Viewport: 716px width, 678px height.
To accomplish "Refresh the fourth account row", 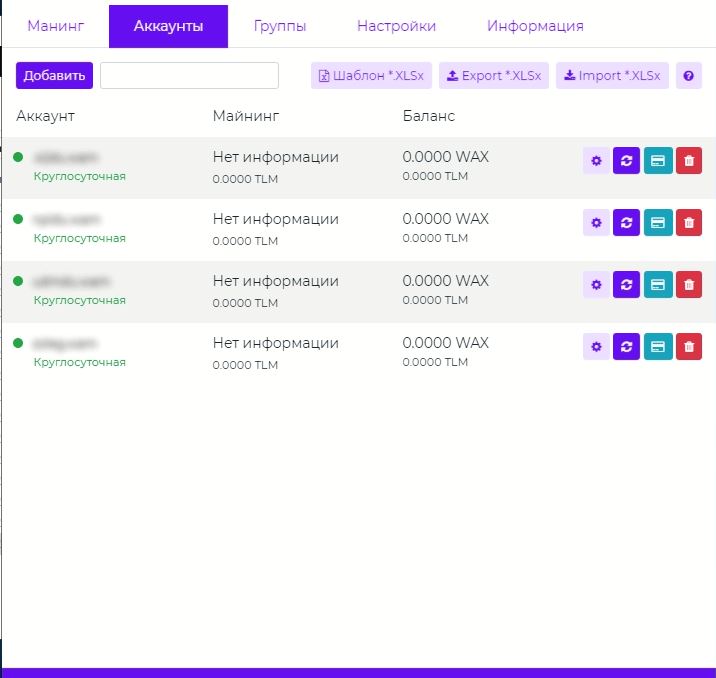I will tap(626, 347).
